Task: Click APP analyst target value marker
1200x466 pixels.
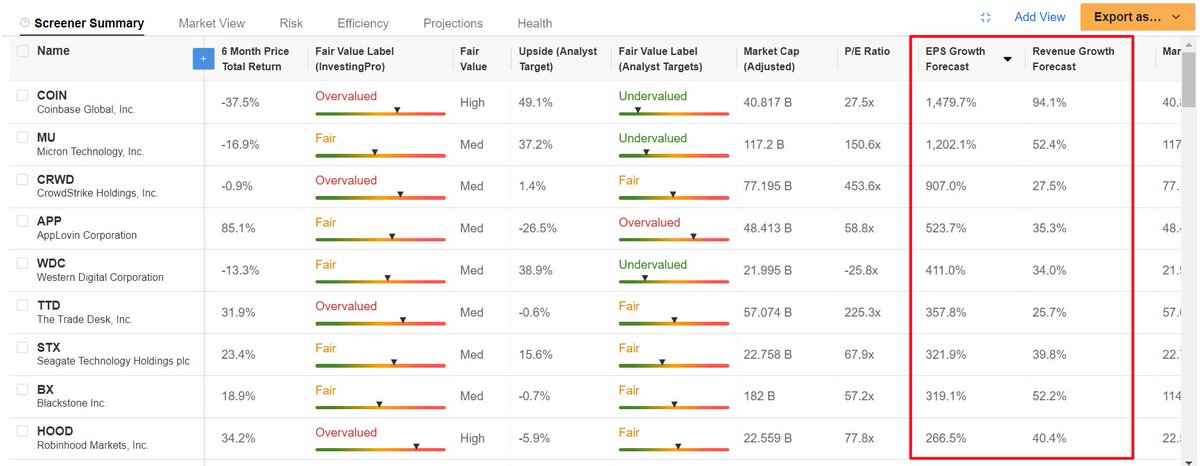Action: click(694, 235)
